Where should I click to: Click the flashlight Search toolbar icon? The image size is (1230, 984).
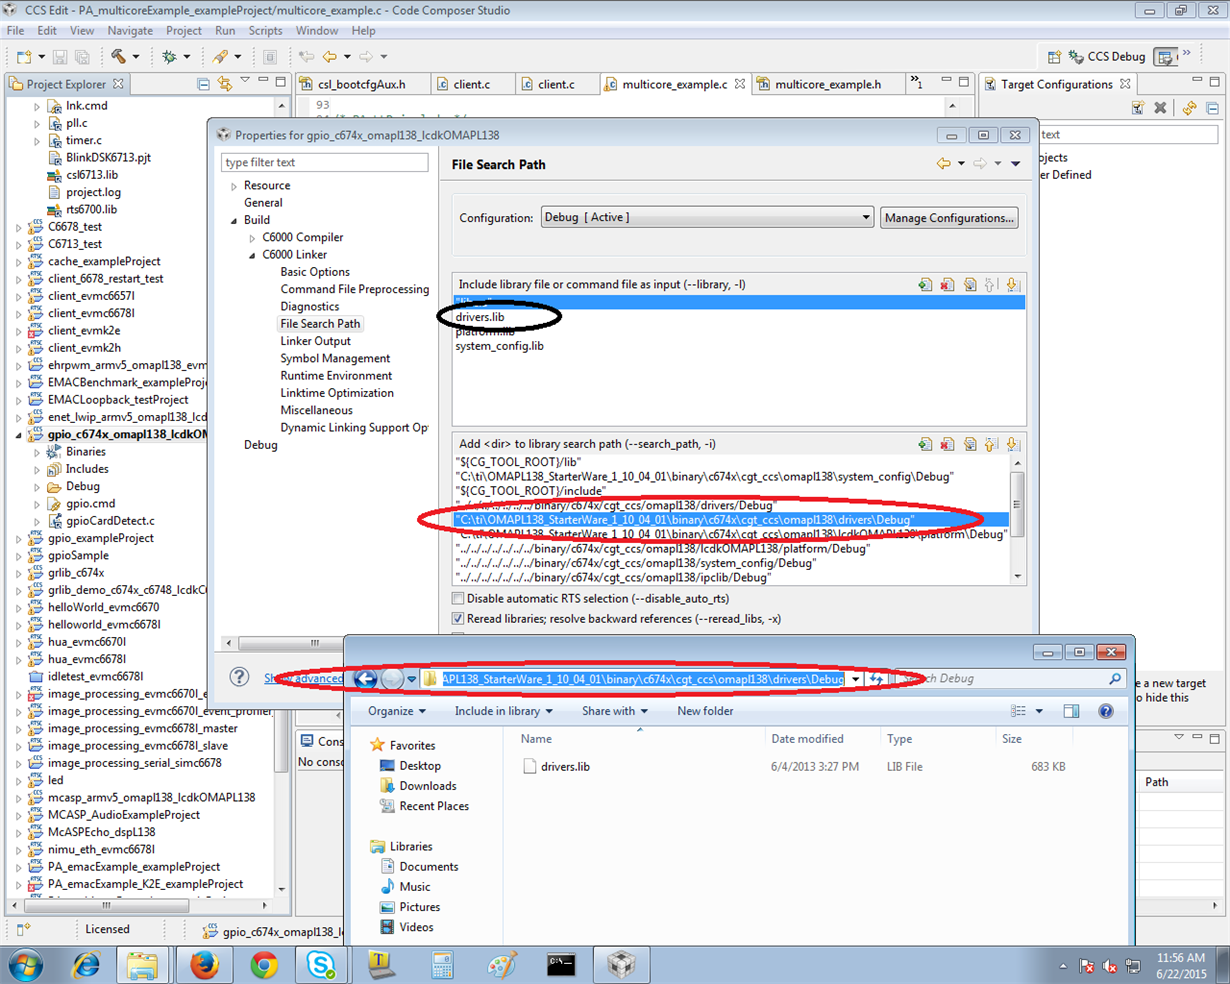click(x=220, y=57)
